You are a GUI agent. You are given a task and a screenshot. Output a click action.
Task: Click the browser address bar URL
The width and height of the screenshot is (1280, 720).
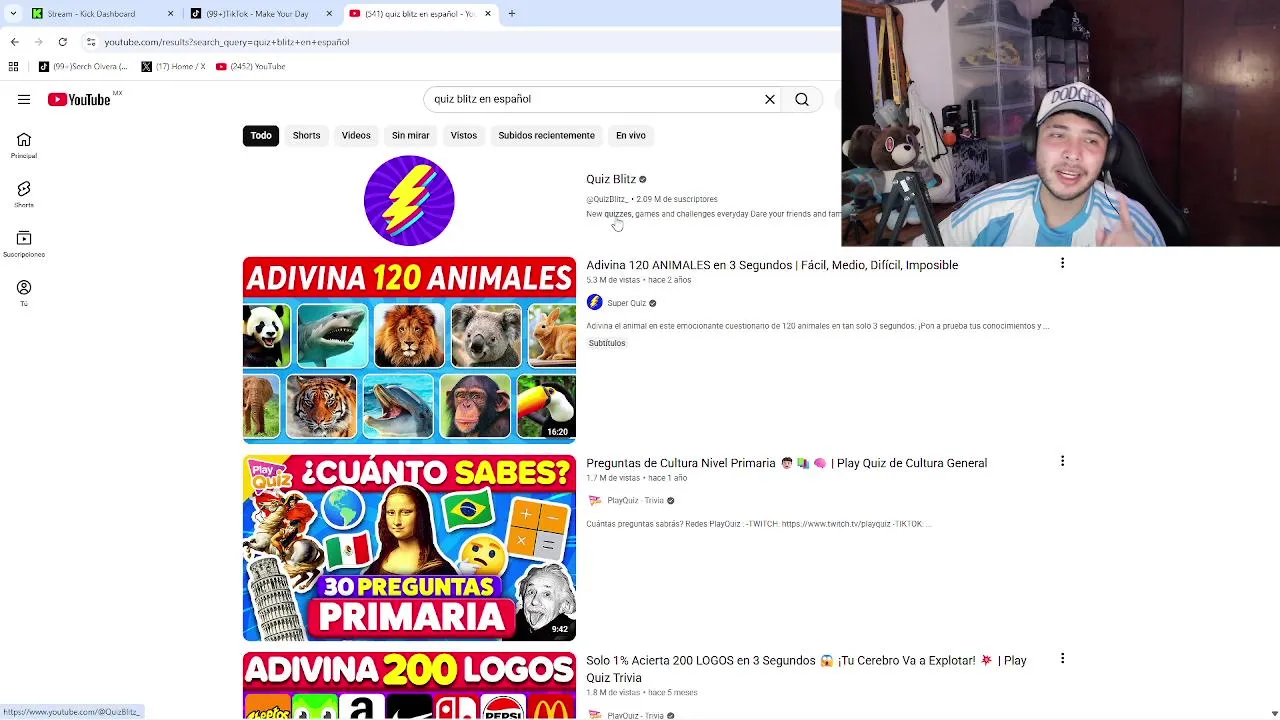[x=227, y=42]
